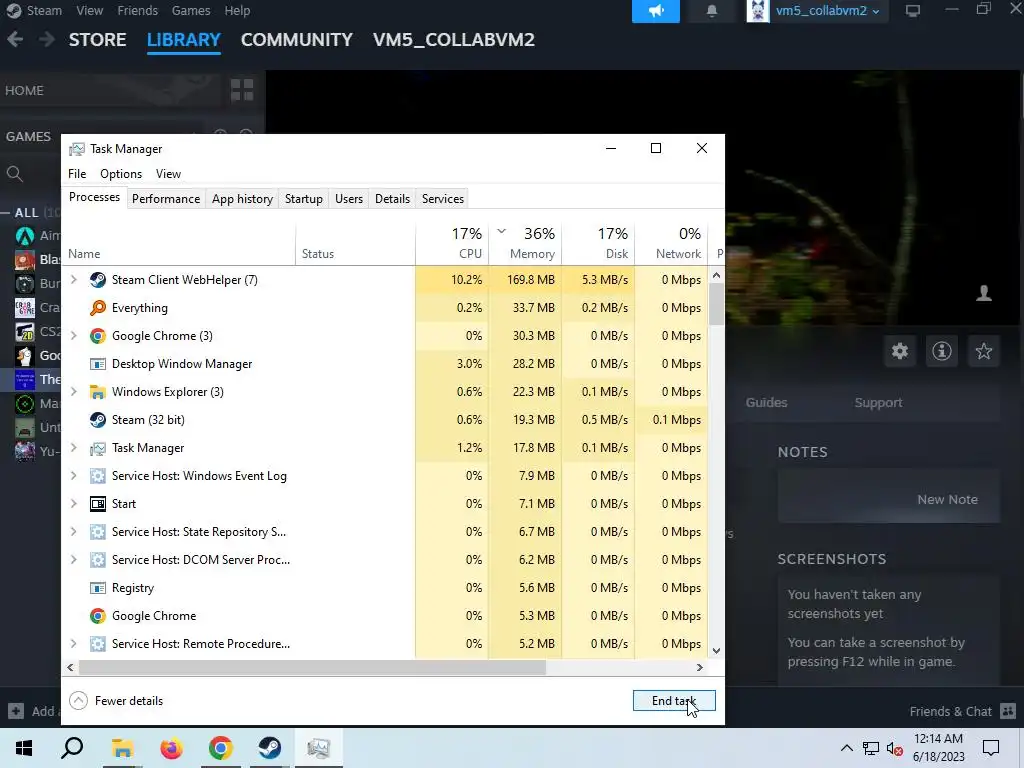1024x768 pixels.
Task: Click the vm5_collabvm2 profile avatar
Action: pos(758,11)
